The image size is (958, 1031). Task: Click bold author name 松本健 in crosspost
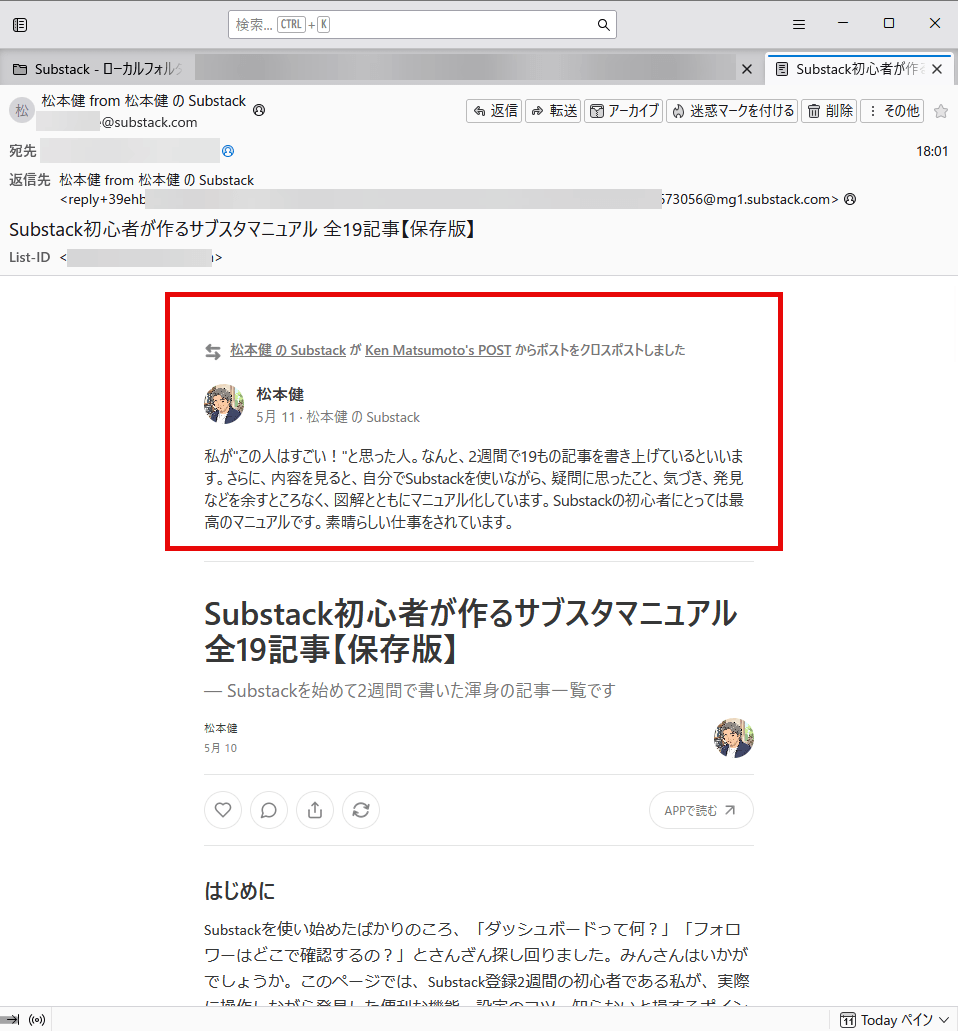pyautogui.click(x=280, y=395)
